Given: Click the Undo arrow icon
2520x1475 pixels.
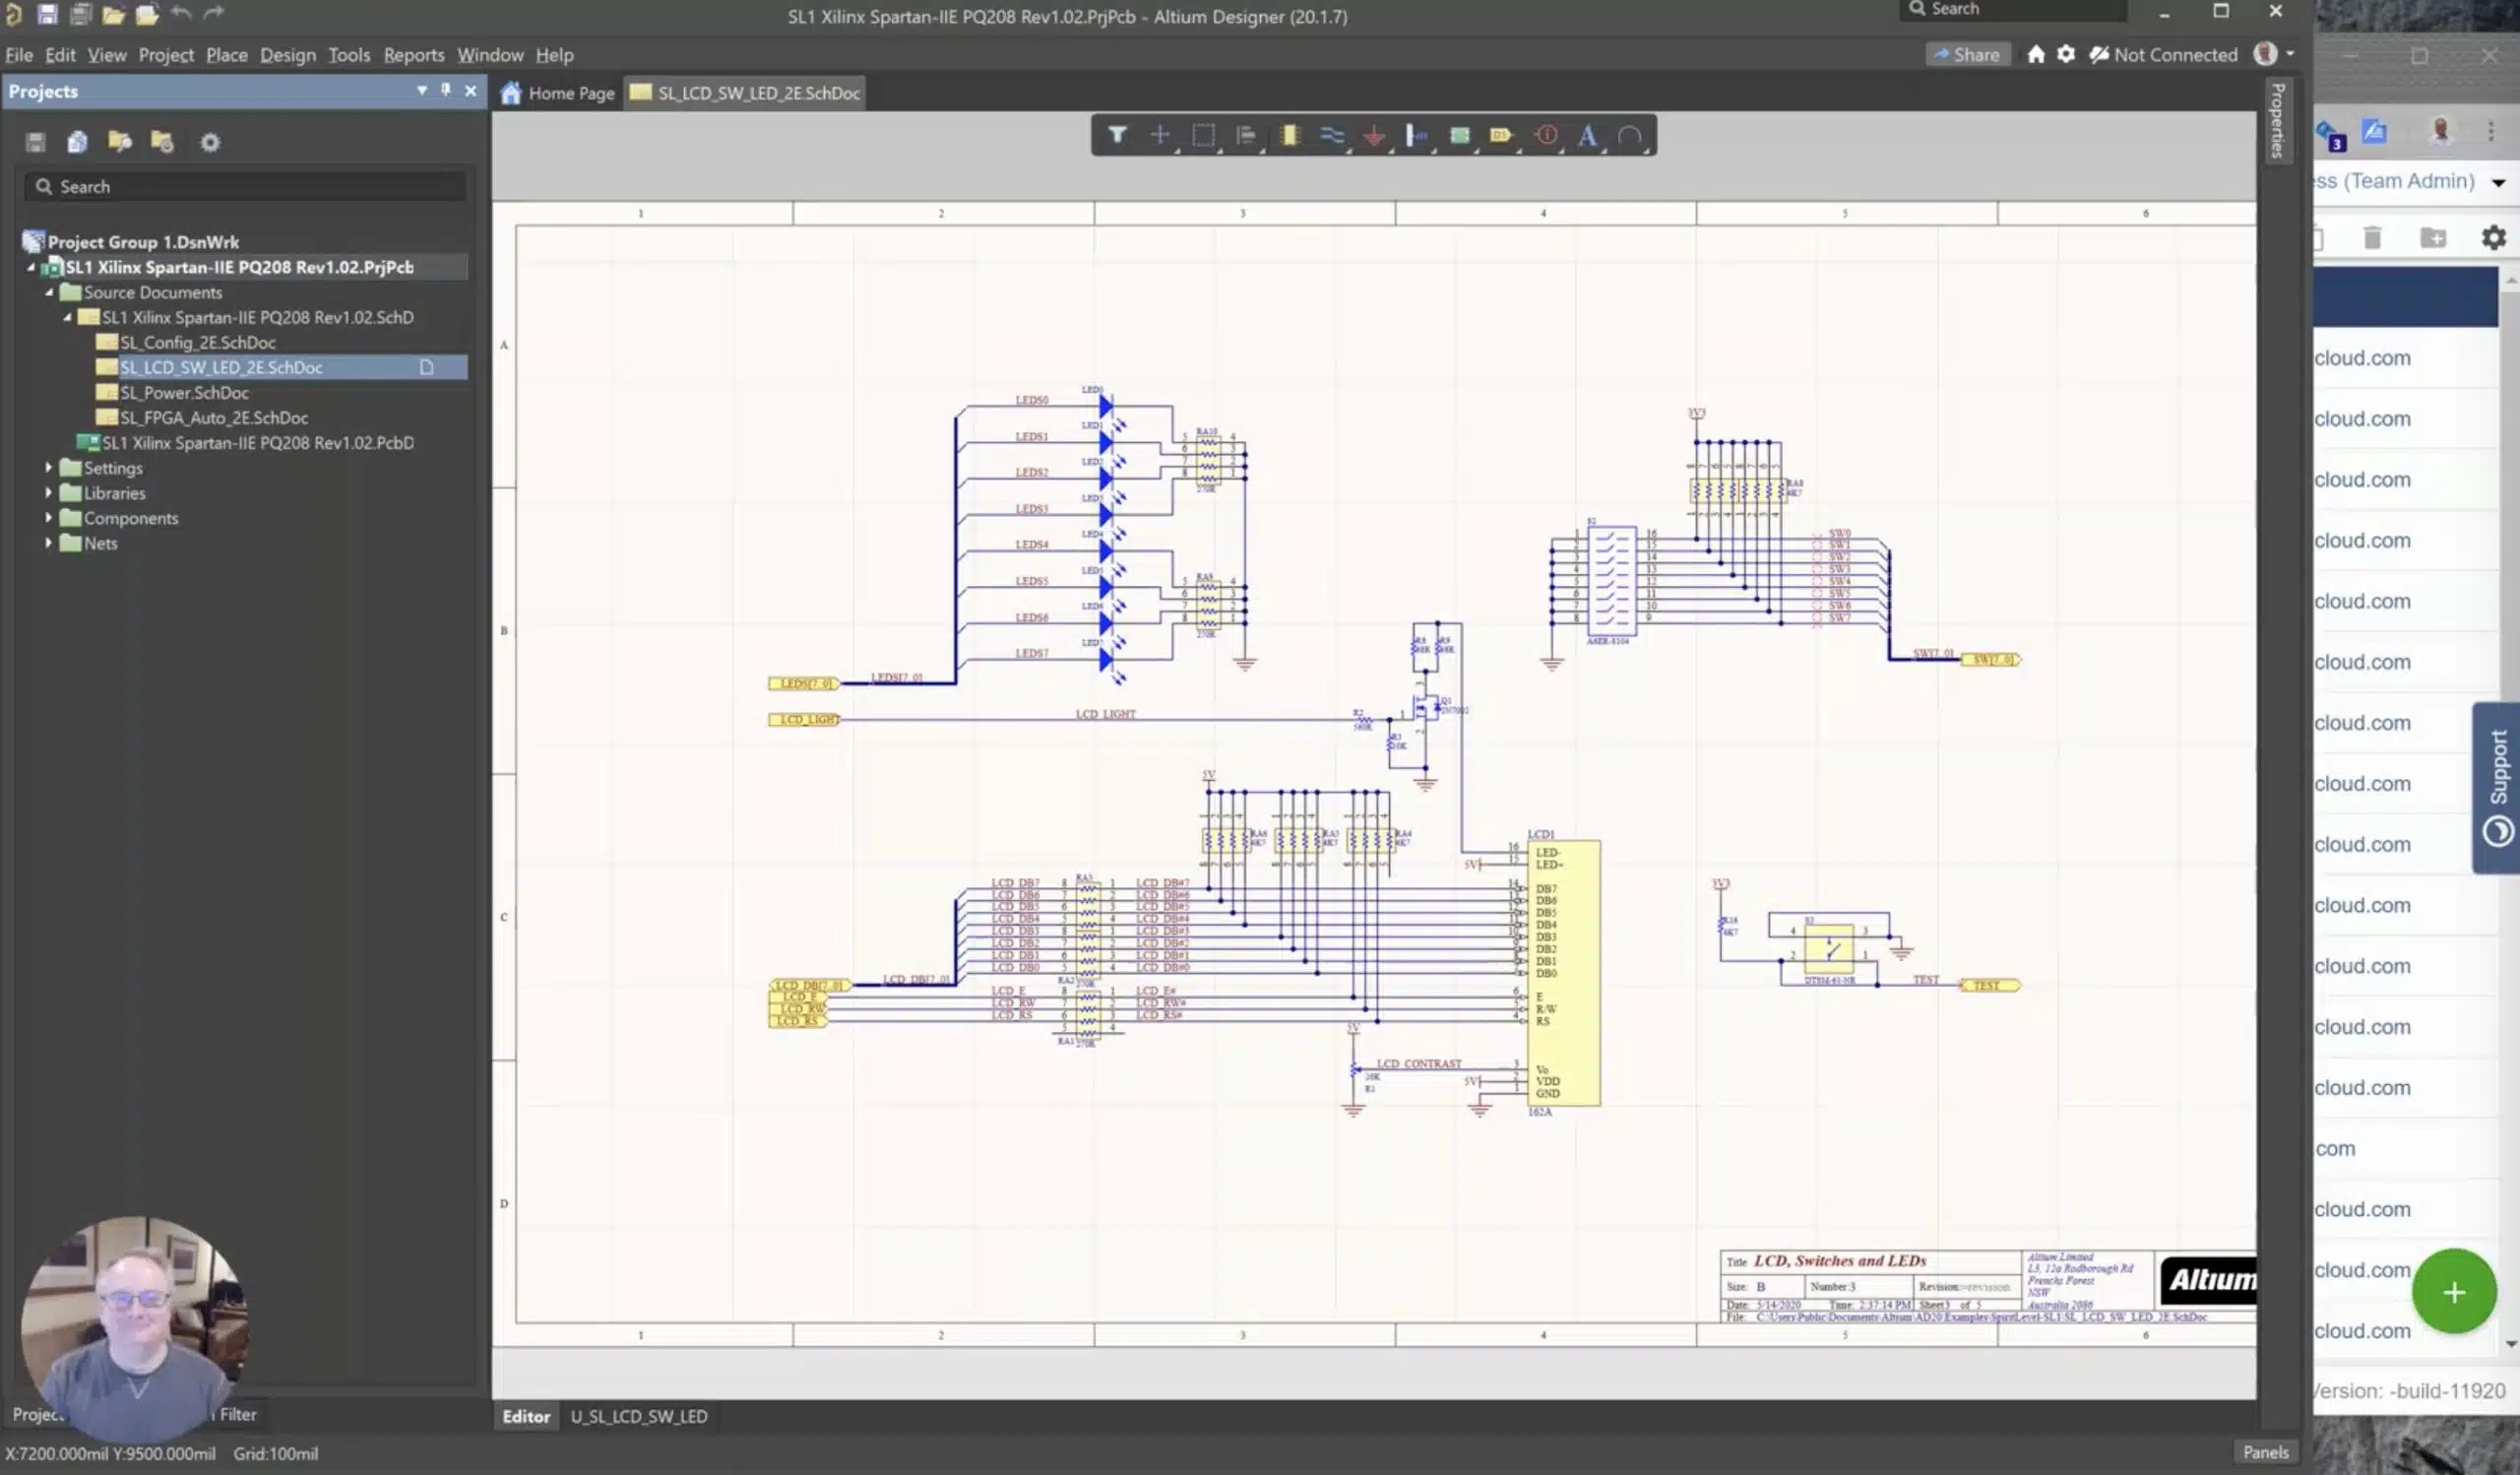Looking at the screenshot, I should point(180,13).
